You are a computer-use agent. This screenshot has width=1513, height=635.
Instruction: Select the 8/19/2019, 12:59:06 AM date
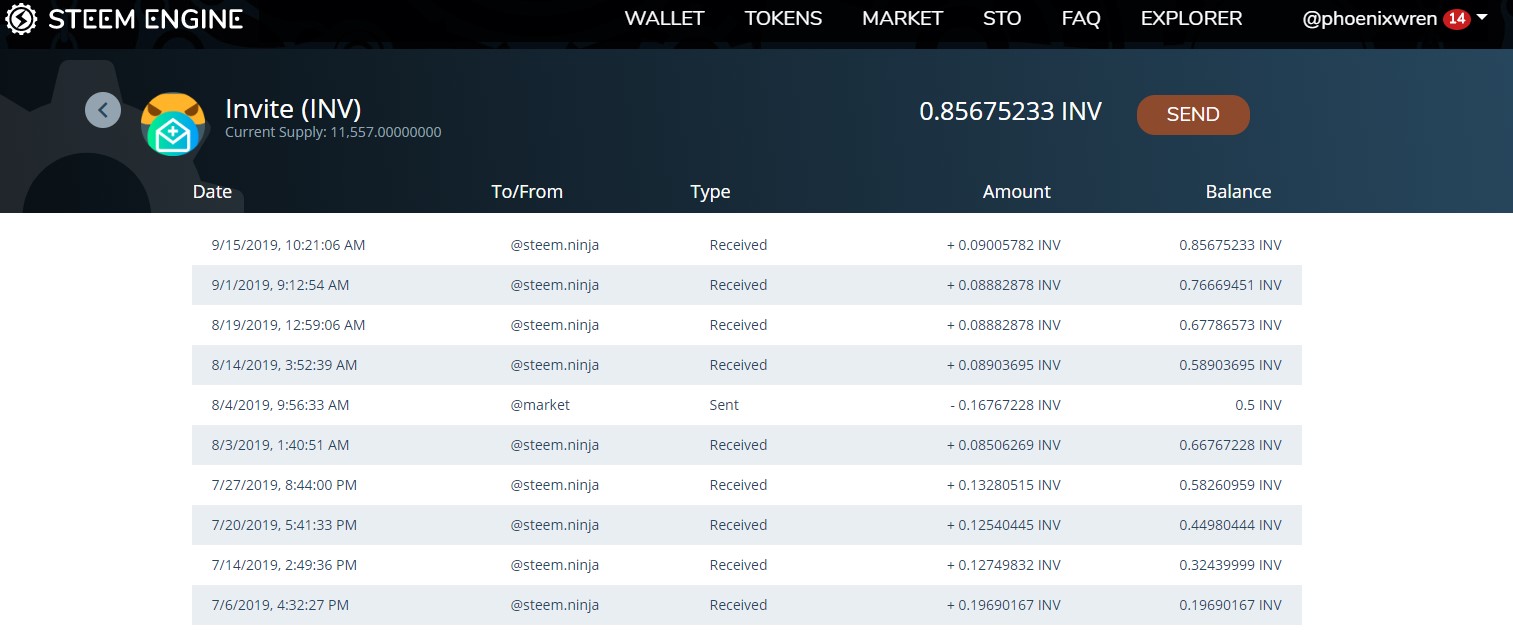[288, 325]
